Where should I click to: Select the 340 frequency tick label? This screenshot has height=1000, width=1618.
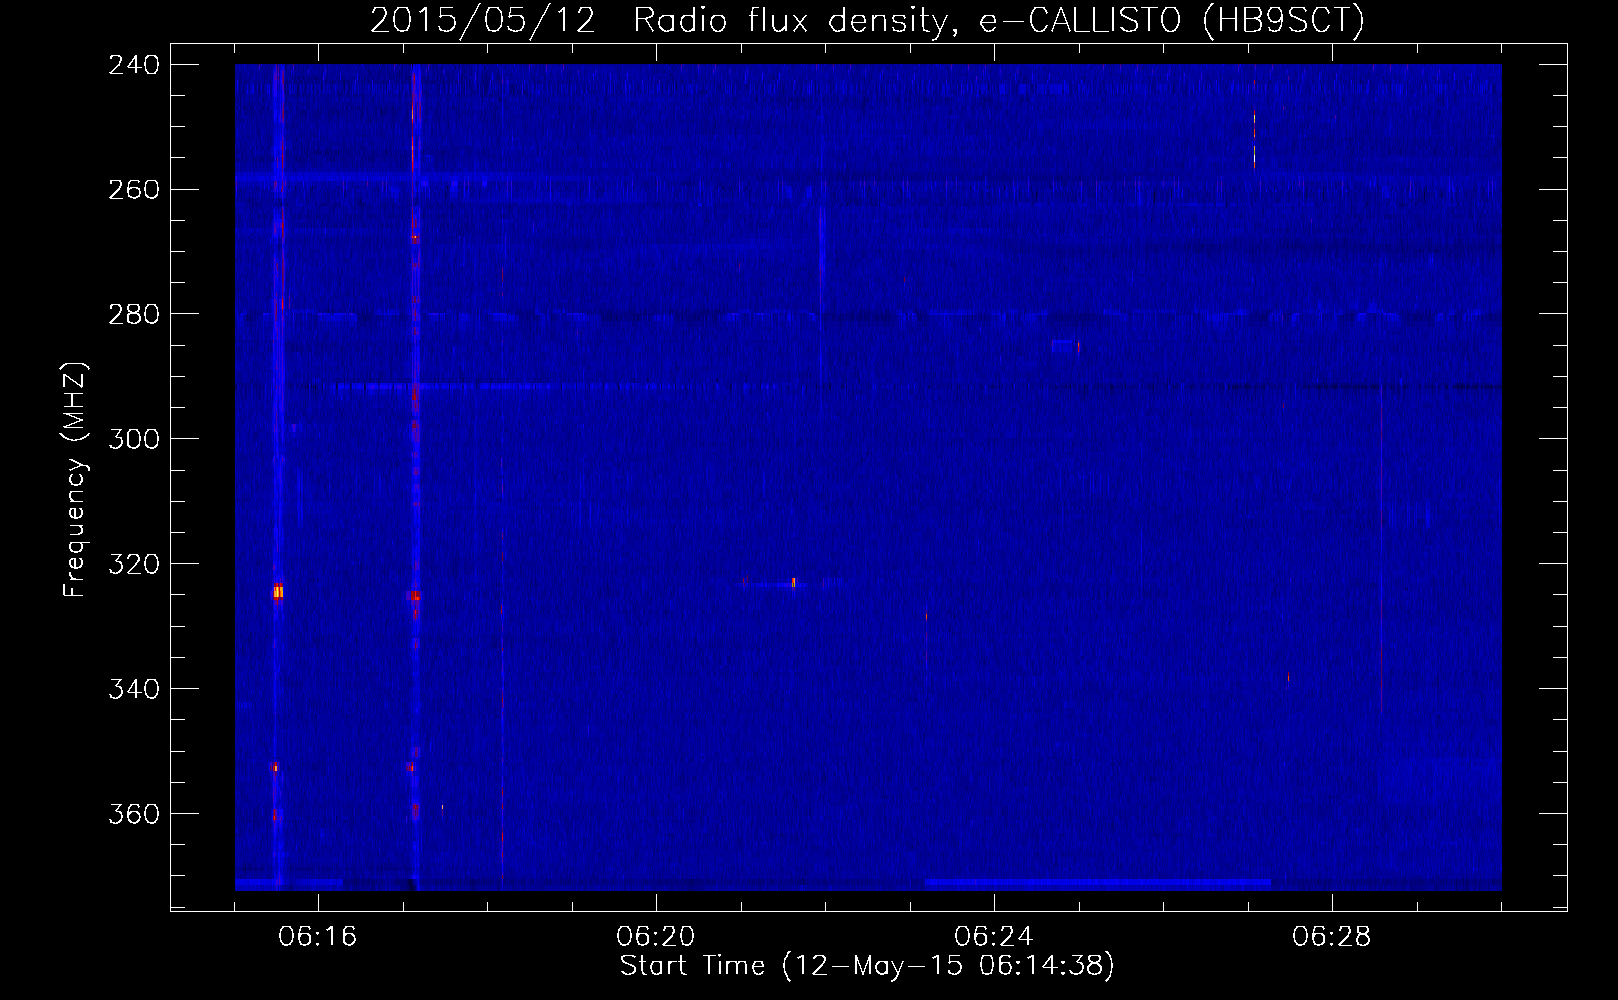click(134, 690)
